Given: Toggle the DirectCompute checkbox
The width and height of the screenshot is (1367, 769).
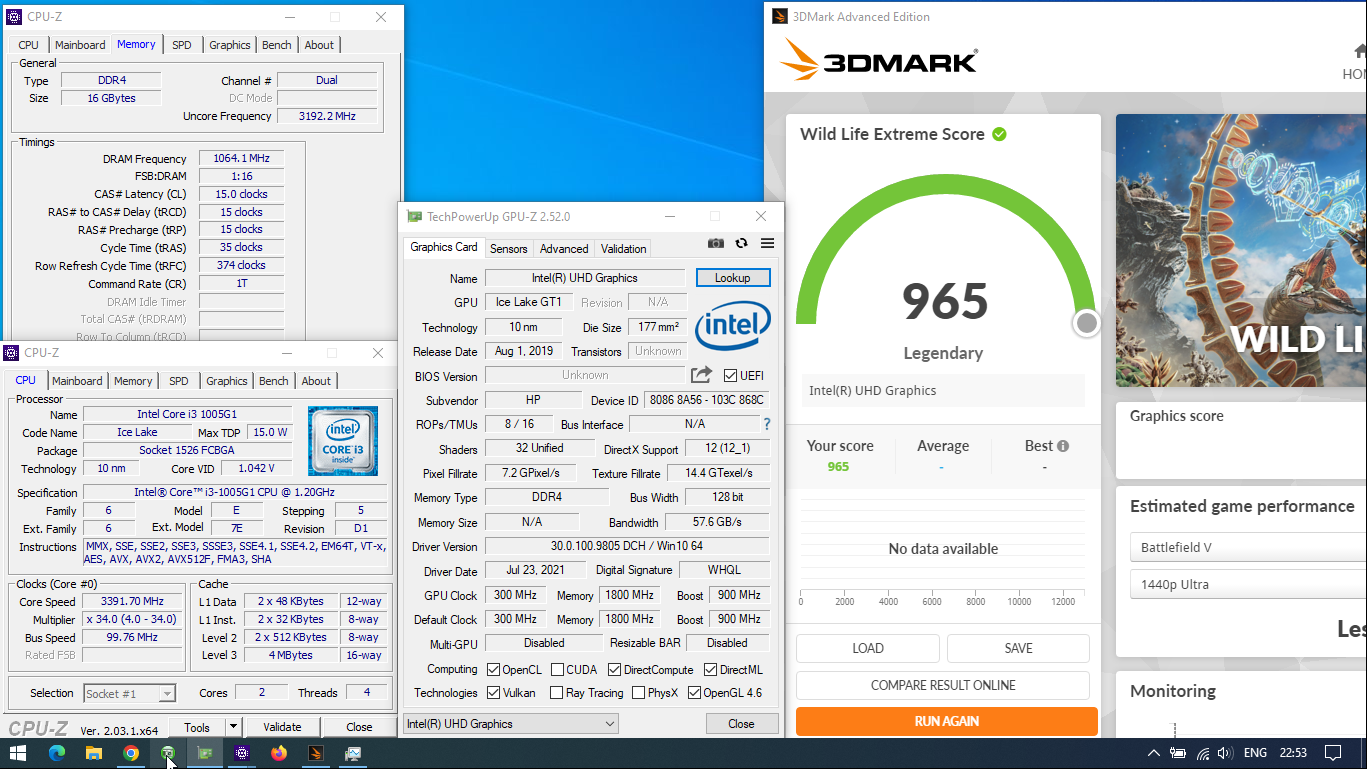Looking at the screenshot, I should point(614,670).
